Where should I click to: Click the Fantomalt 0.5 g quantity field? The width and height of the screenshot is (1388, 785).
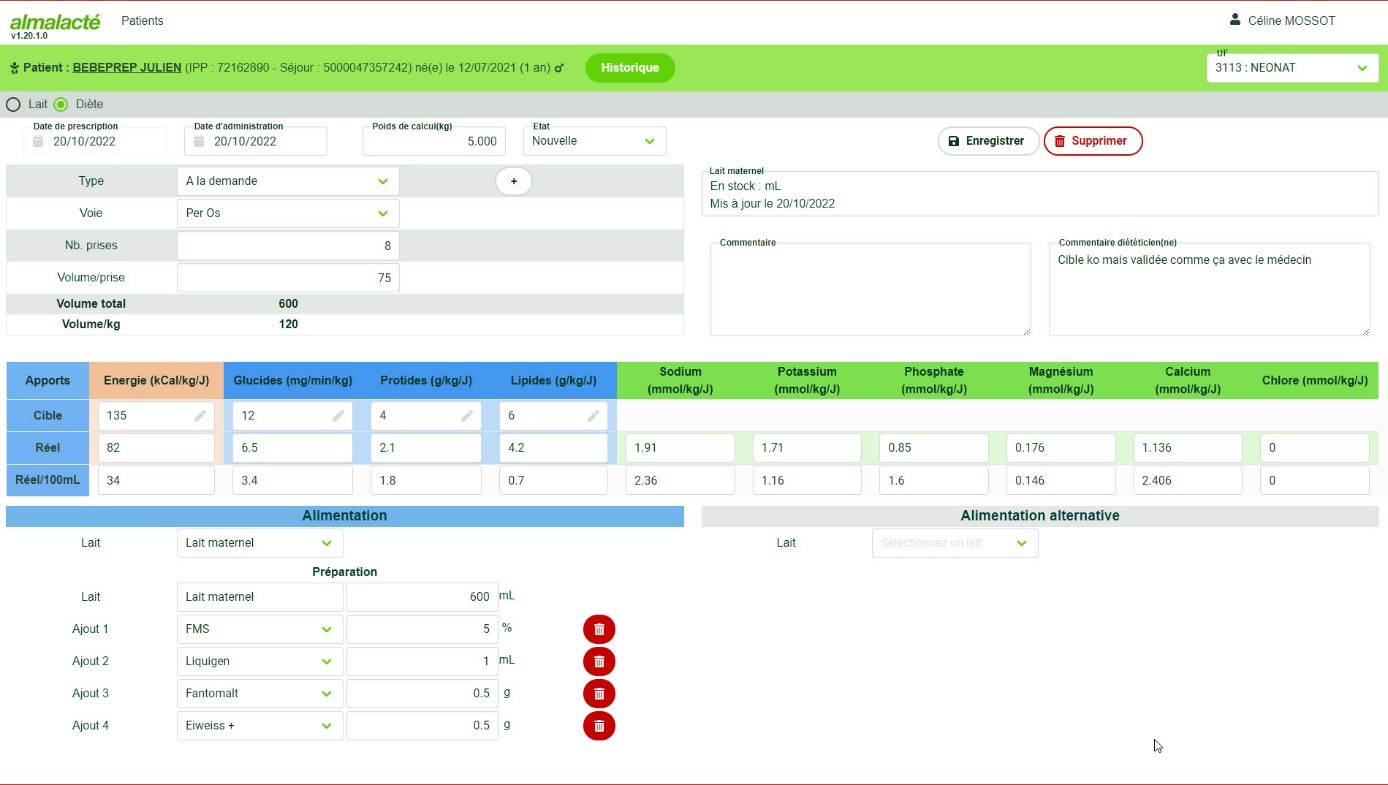click(x=422, y=693)
